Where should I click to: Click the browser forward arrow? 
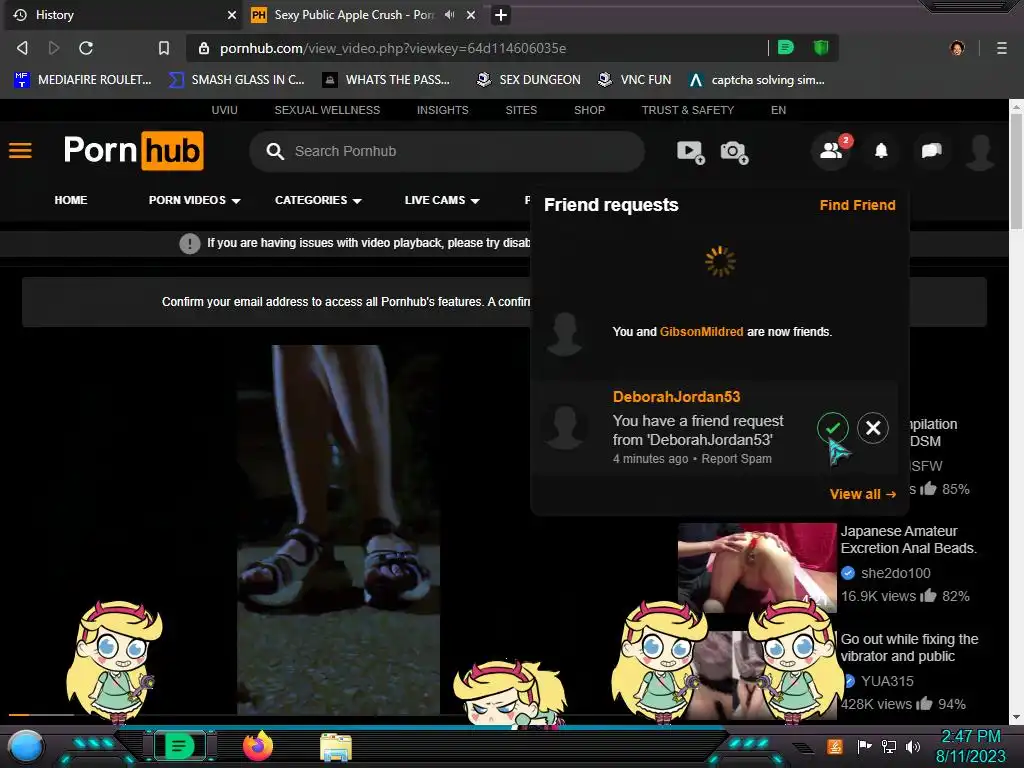(54, 48)
